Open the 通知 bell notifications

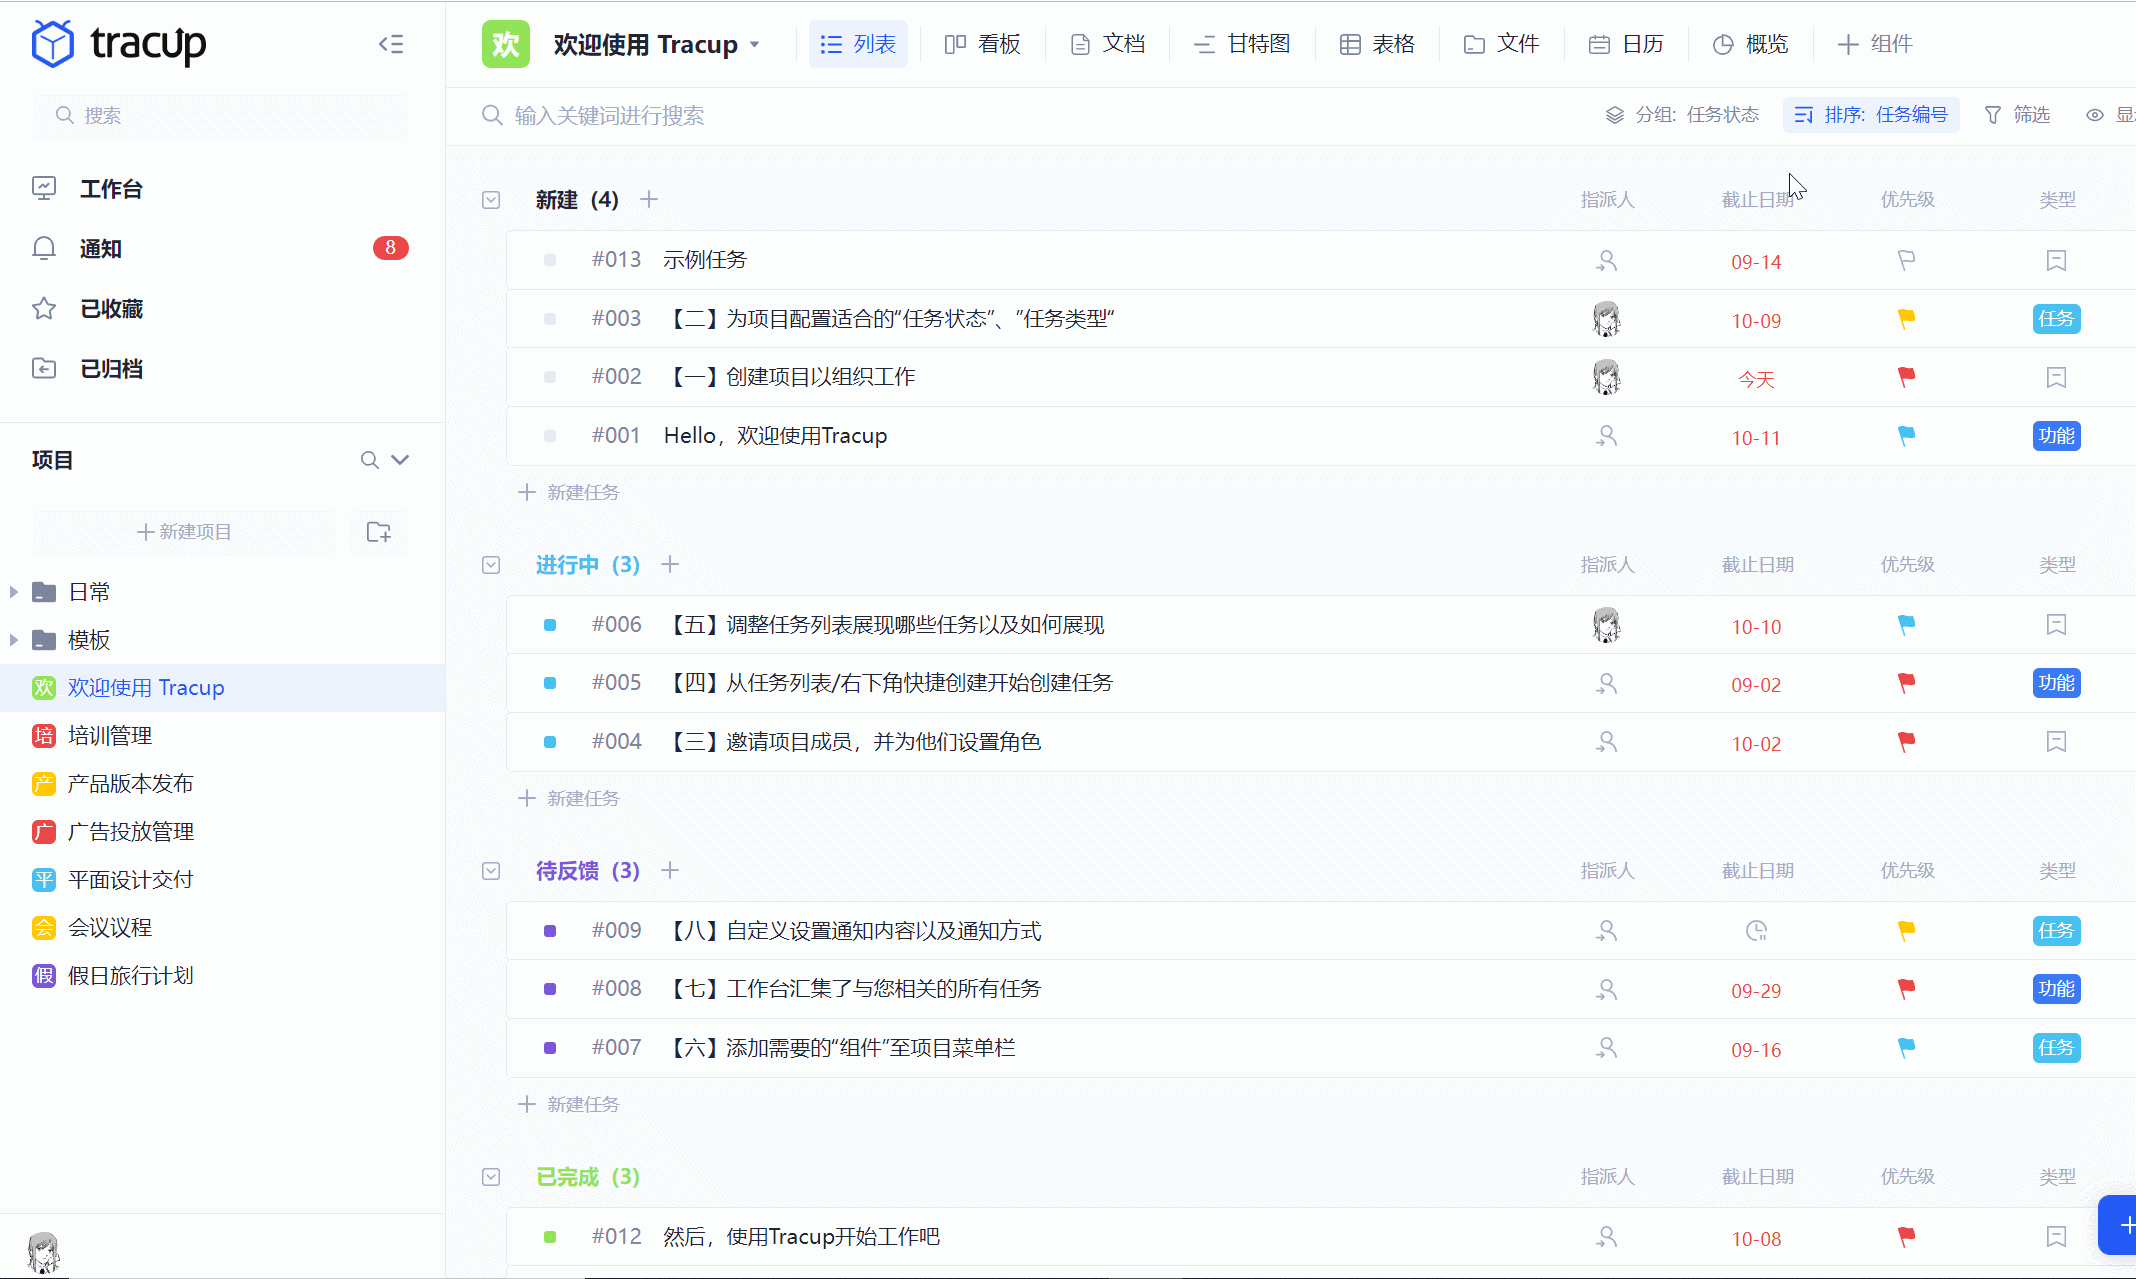pyautogui.click(x=44, y=248)
